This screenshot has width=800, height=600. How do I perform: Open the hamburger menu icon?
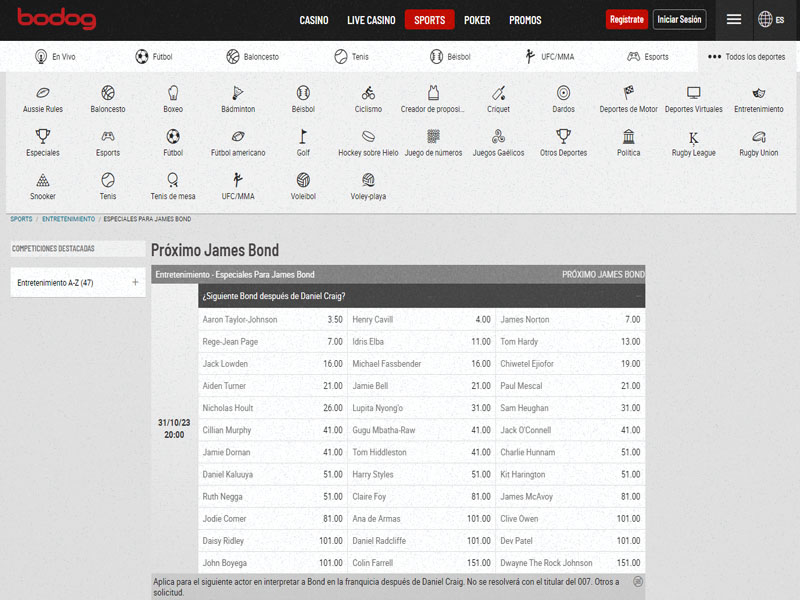pyautogui.click(x=734, y=19)
